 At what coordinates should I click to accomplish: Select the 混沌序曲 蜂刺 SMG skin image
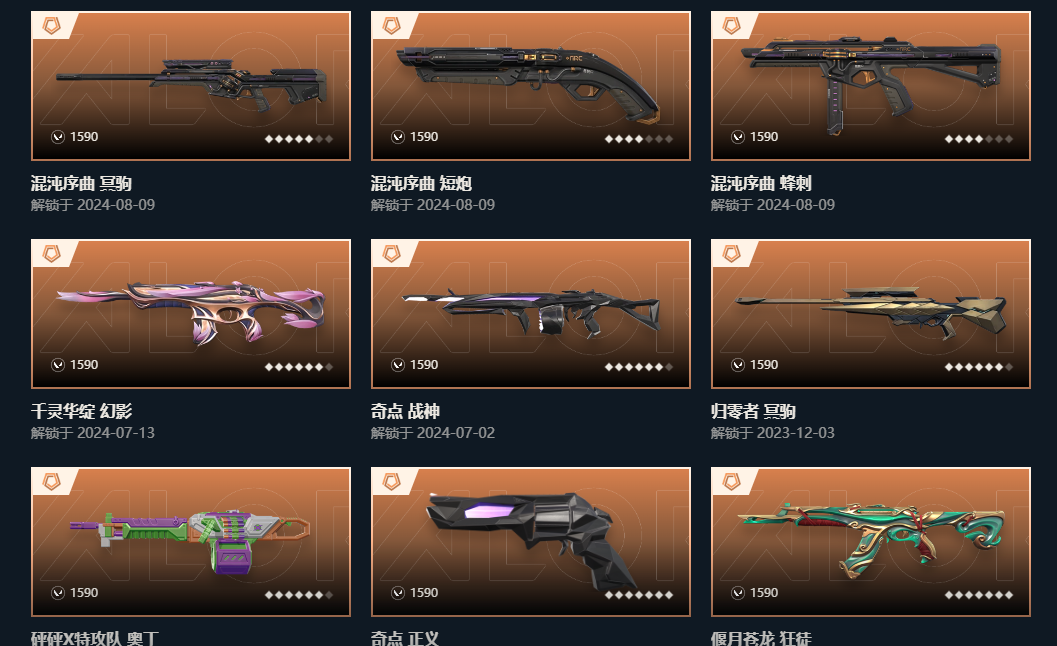coord(870,86)
